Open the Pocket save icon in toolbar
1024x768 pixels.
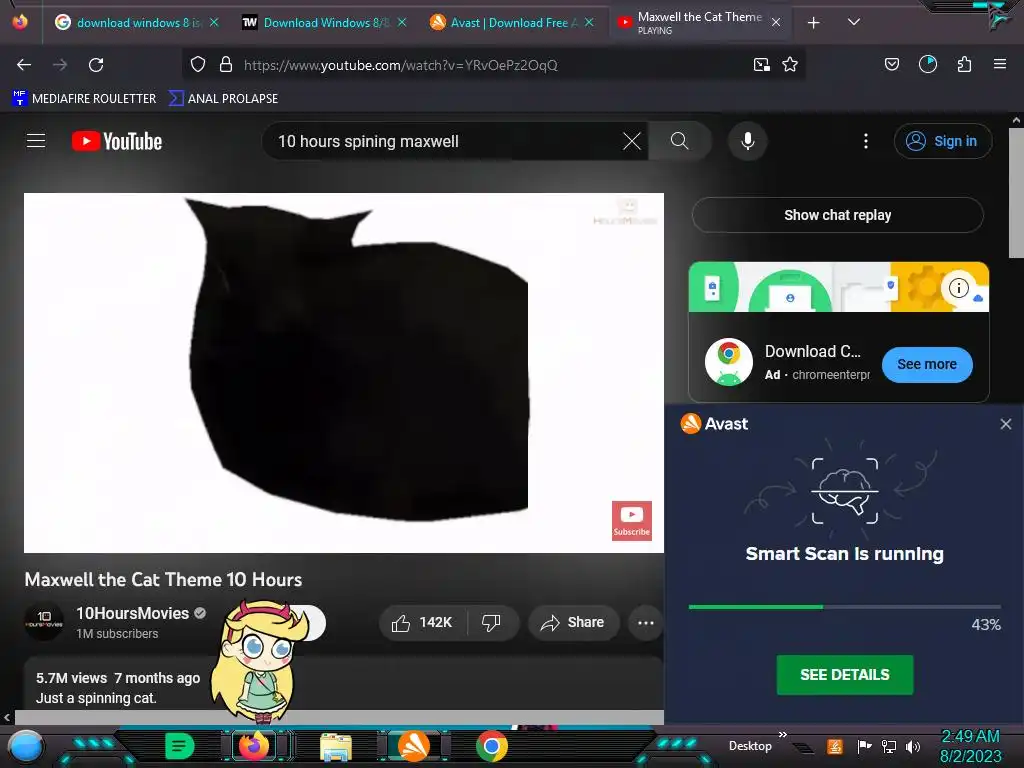pos(891,64)
